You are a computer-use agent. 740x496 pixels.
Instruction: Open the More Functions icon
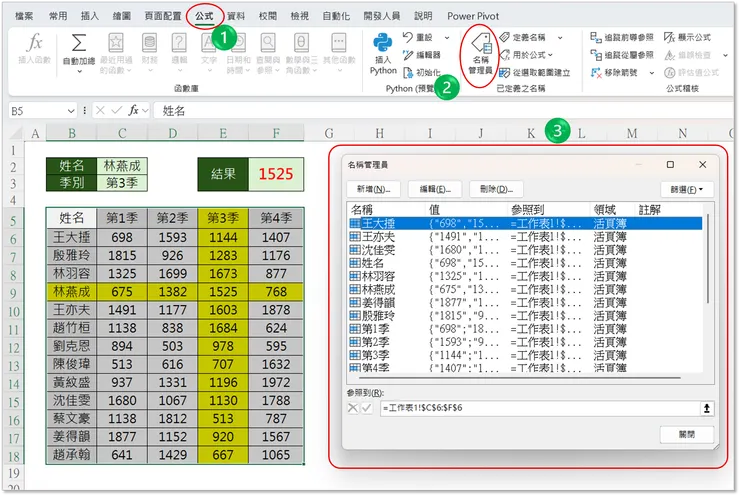tap(339, 43)
